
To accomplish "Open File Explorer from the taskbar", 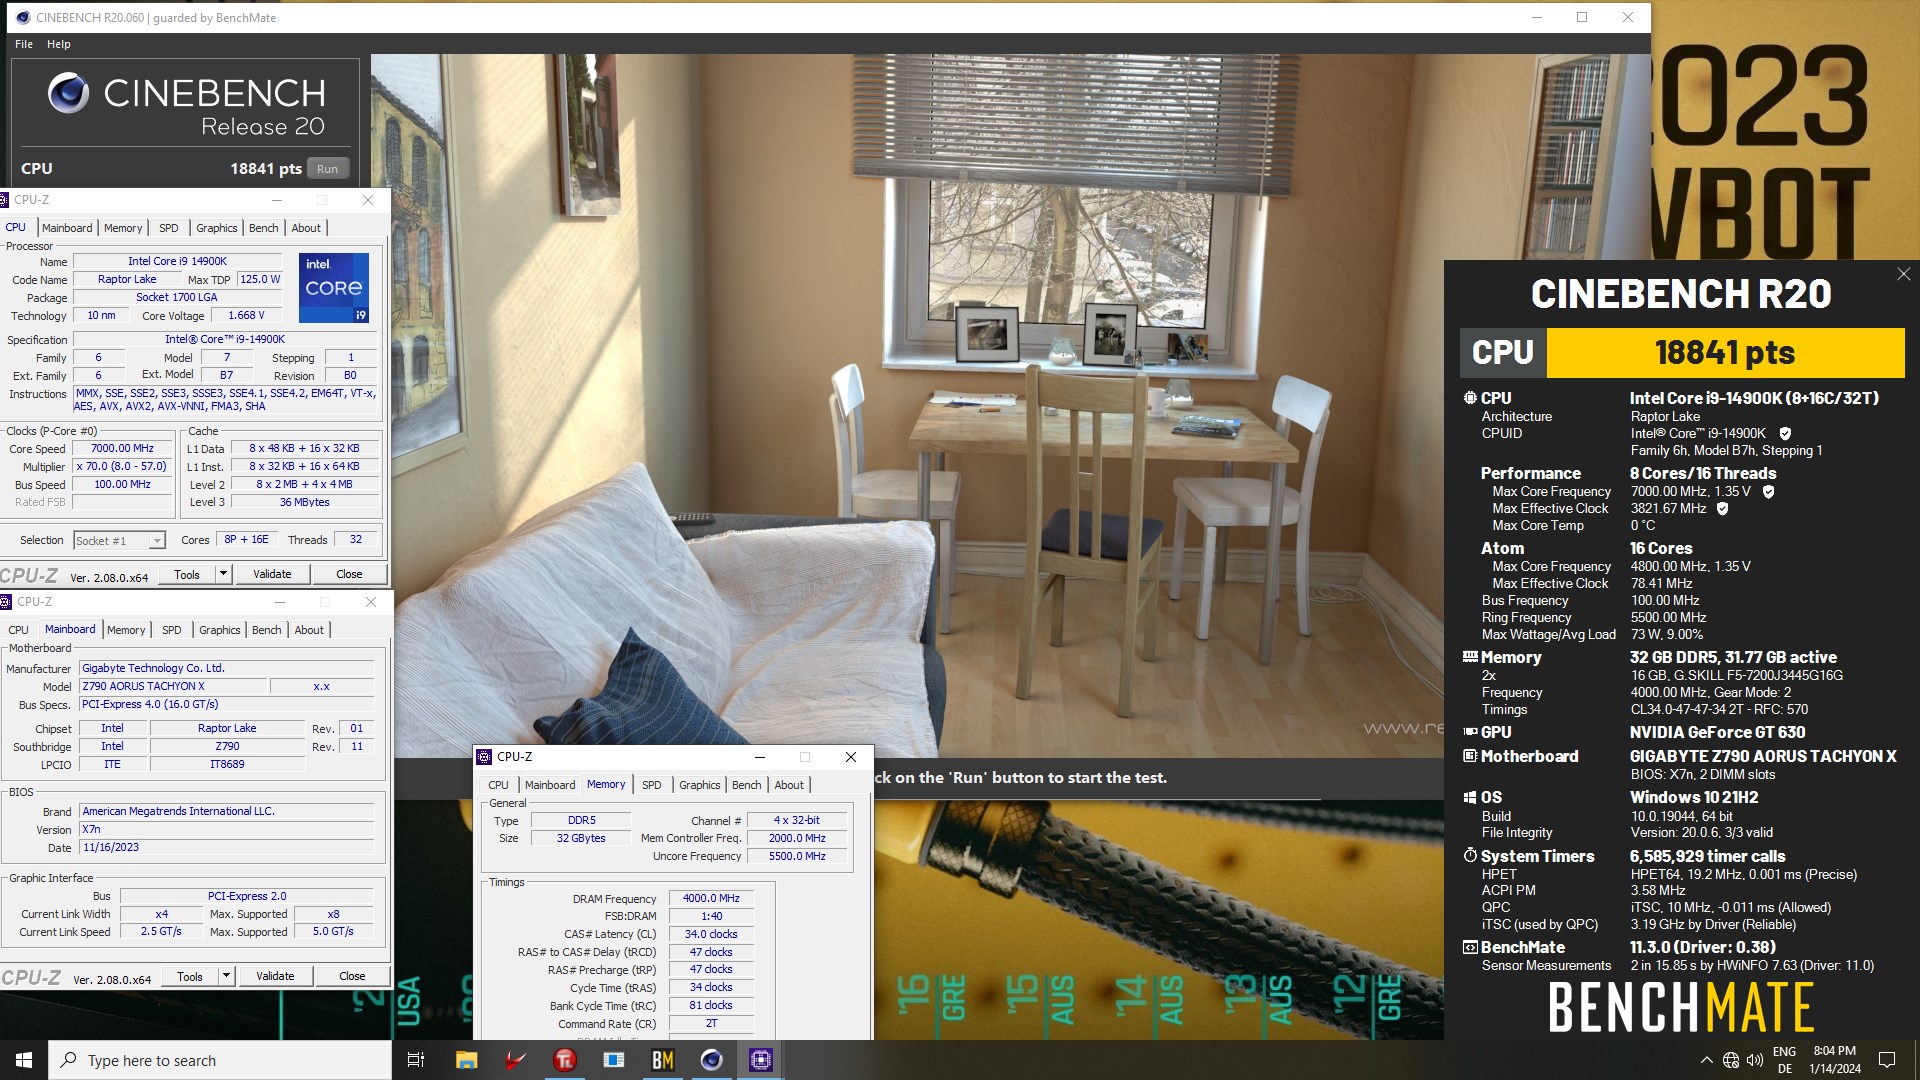I will click(x=466, y=1060).
